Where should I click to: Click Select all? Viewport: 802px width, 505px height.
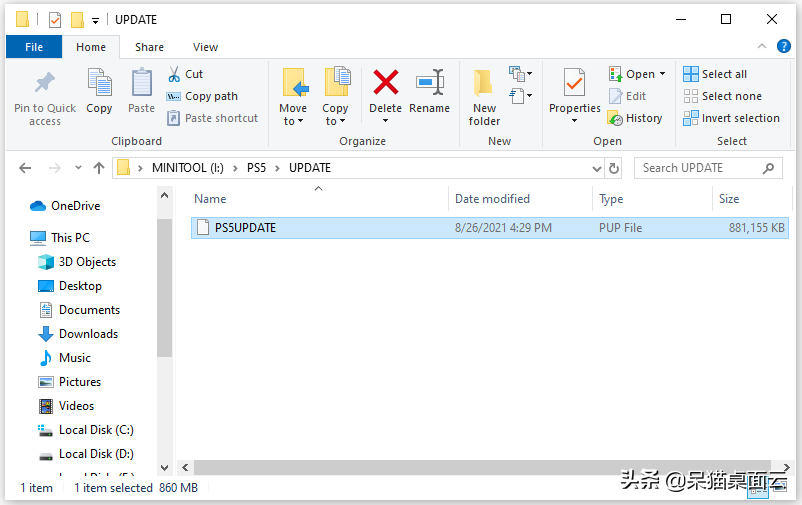tap(715, 74)
